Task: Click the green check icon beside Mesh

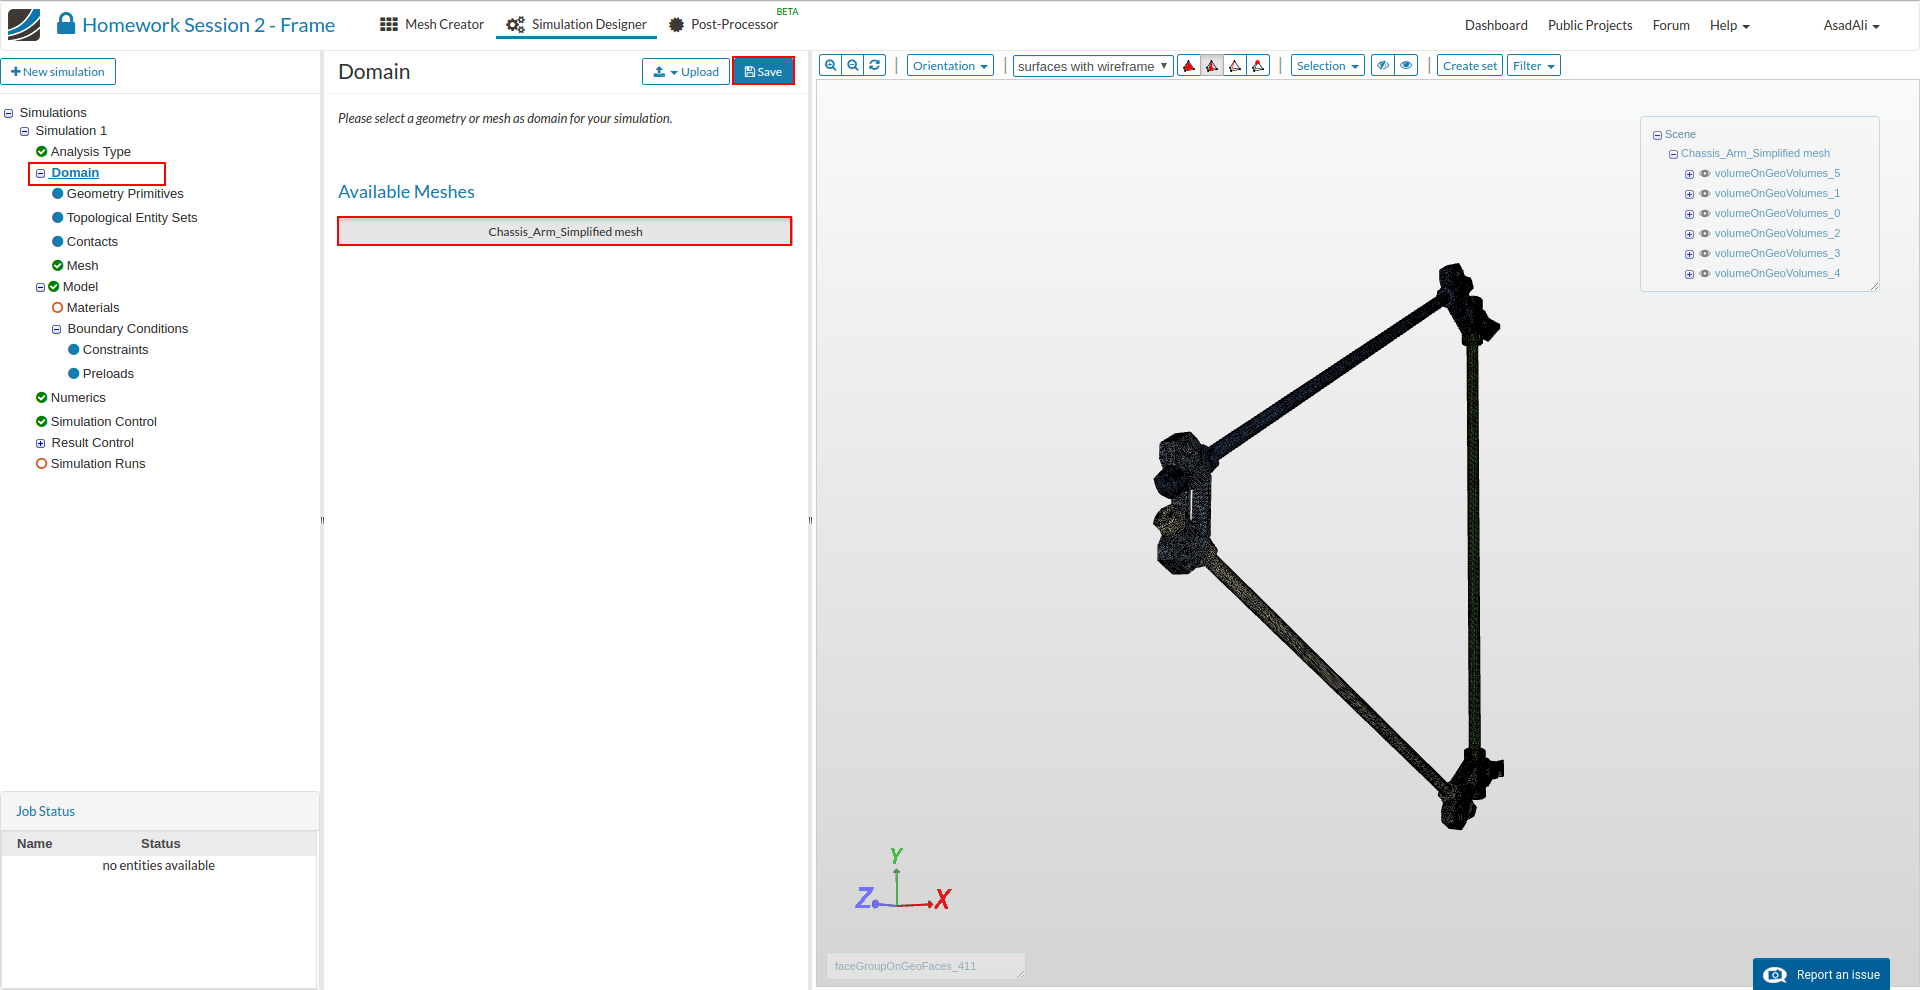Action: [x=57, y=266]
